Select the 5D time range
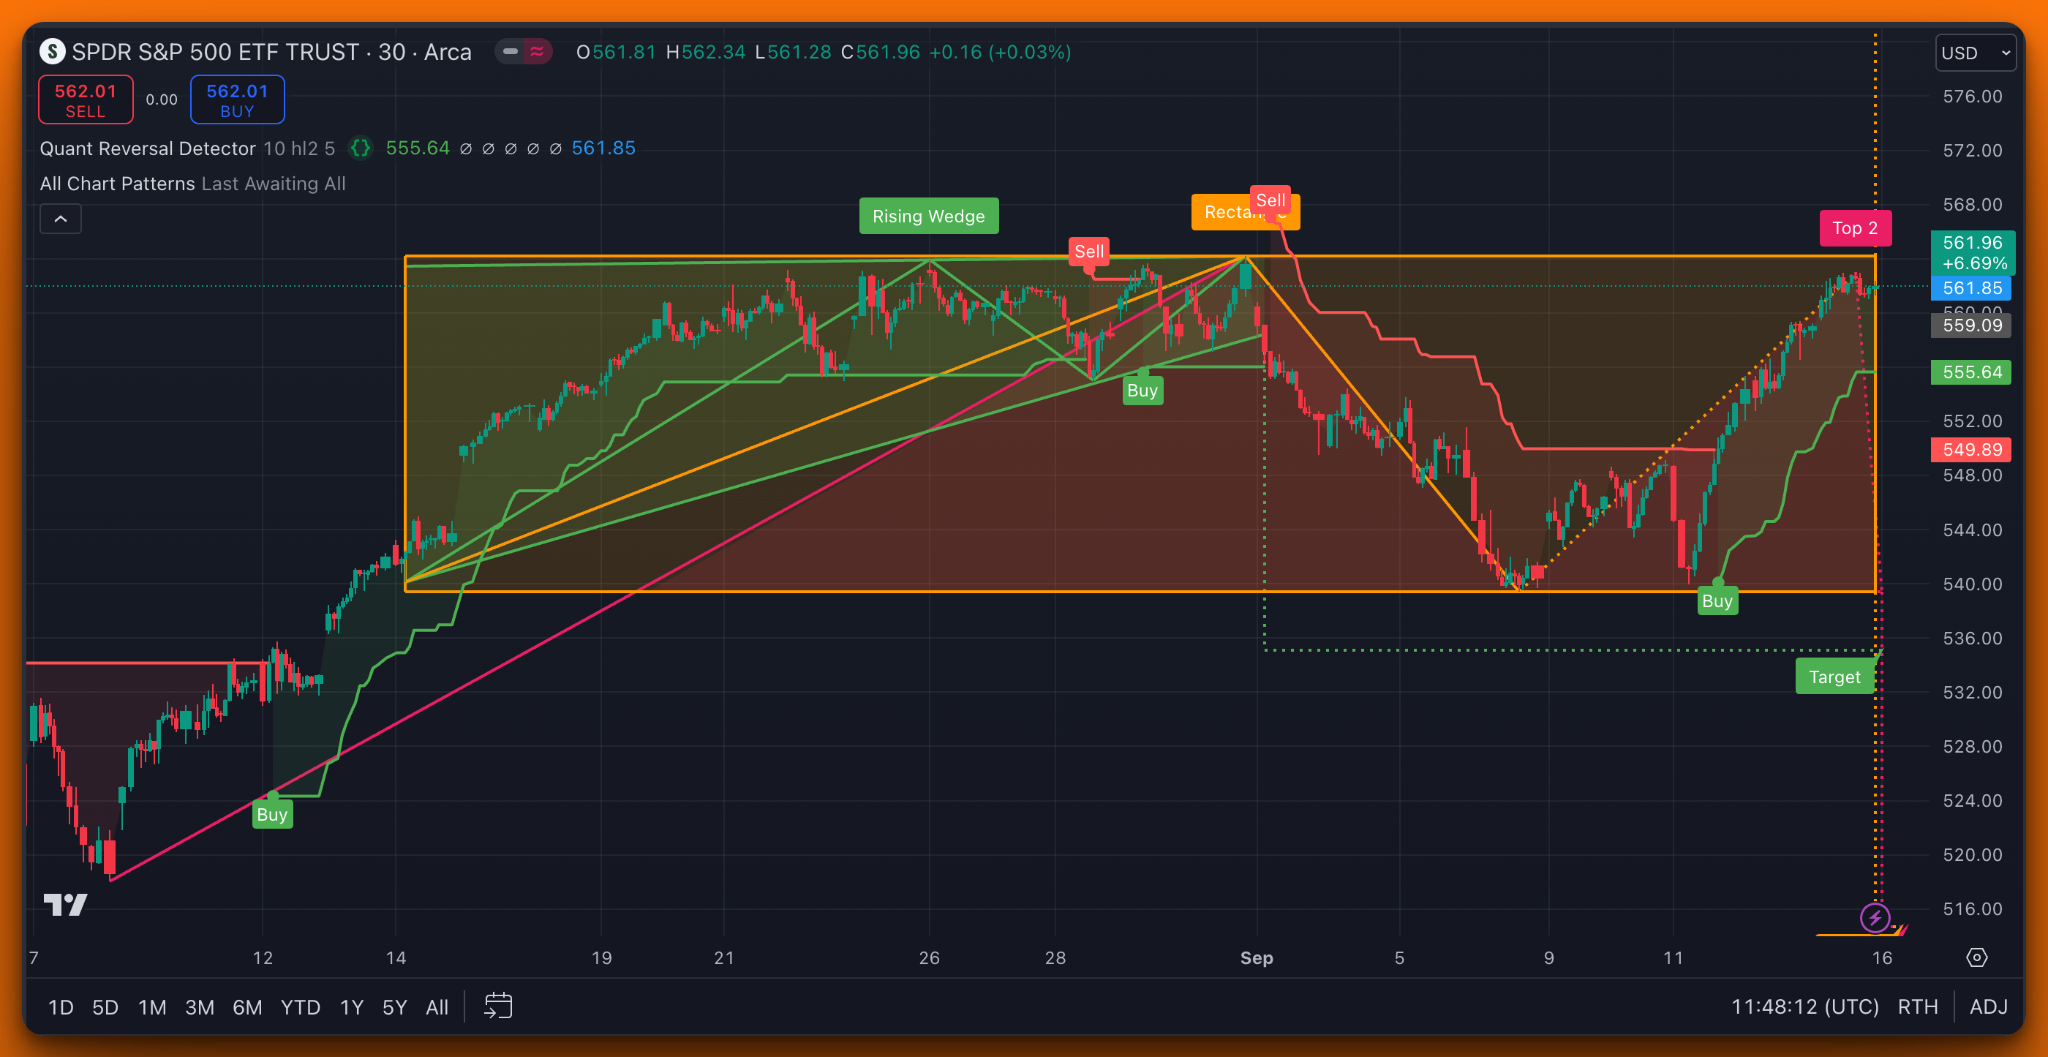Screen dimensions: 2048x1057 (x=105, y=1007)
